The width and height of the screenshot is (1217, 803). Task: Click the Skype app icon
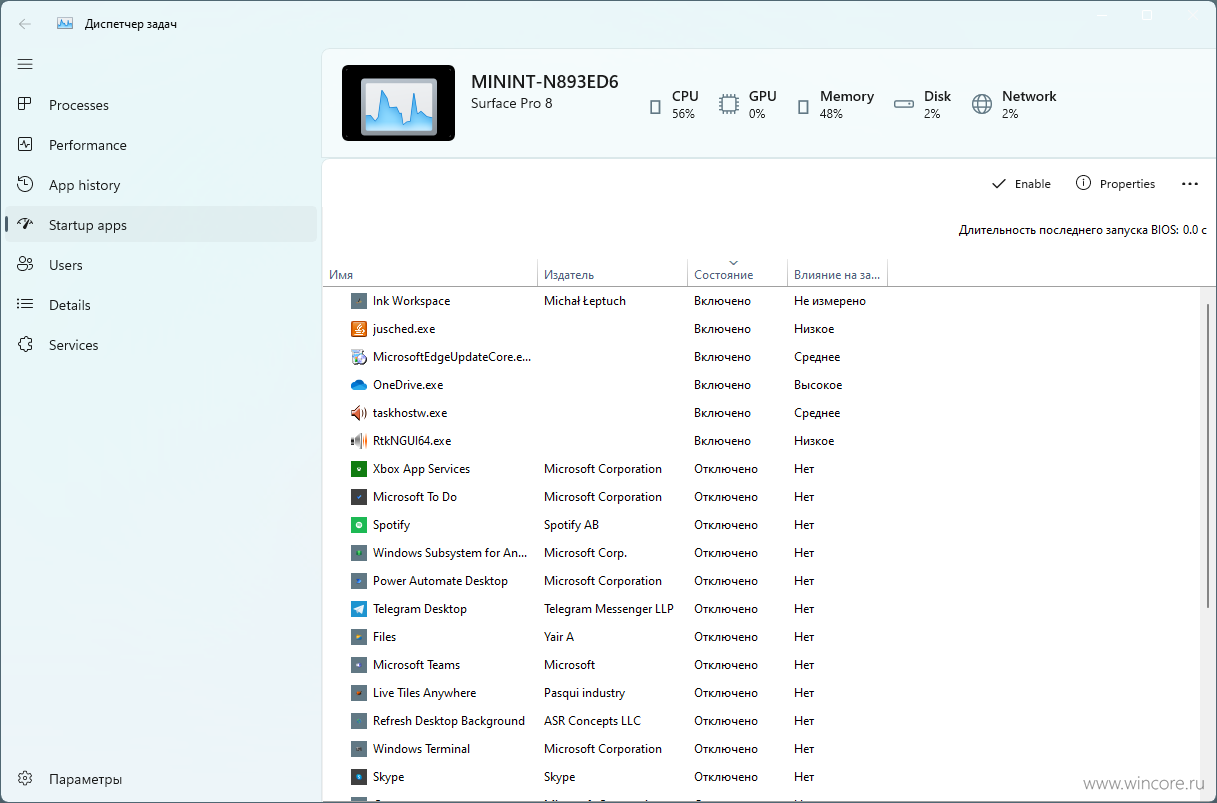click(359, 777)
